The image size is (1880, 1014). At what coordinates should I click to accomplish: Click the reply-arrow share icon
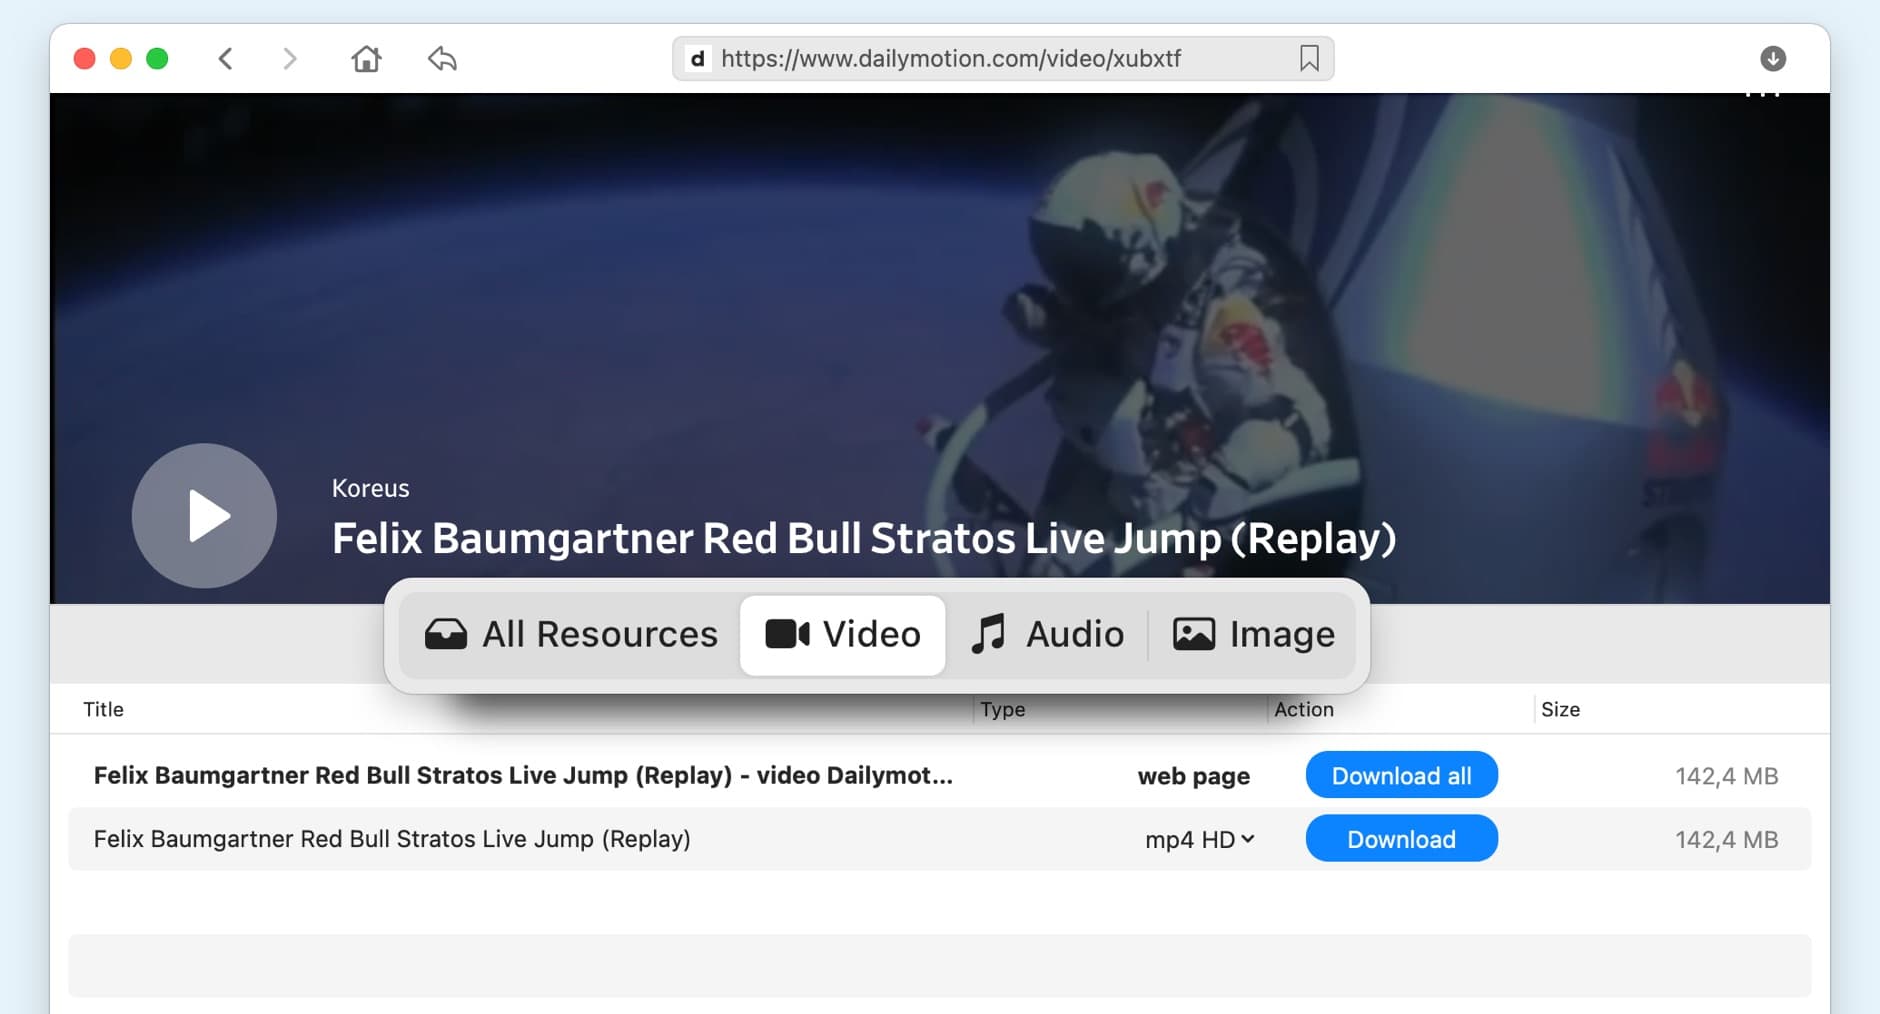[x=442, y=59]
